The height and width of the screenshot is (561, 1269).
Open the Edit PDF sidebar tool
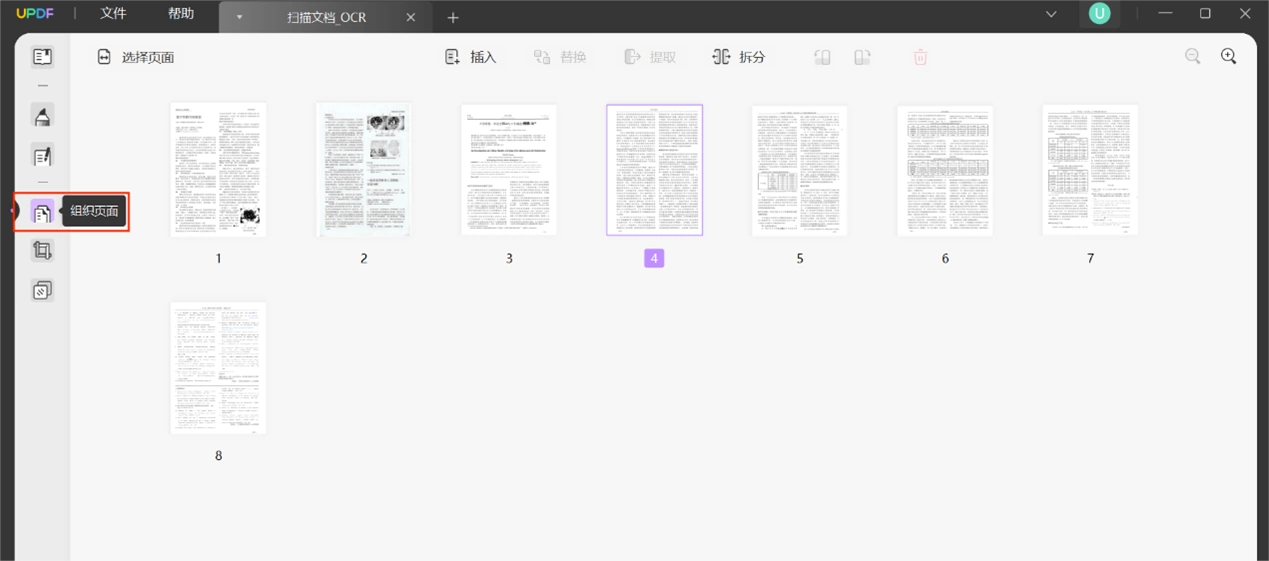tap(42, 156)
